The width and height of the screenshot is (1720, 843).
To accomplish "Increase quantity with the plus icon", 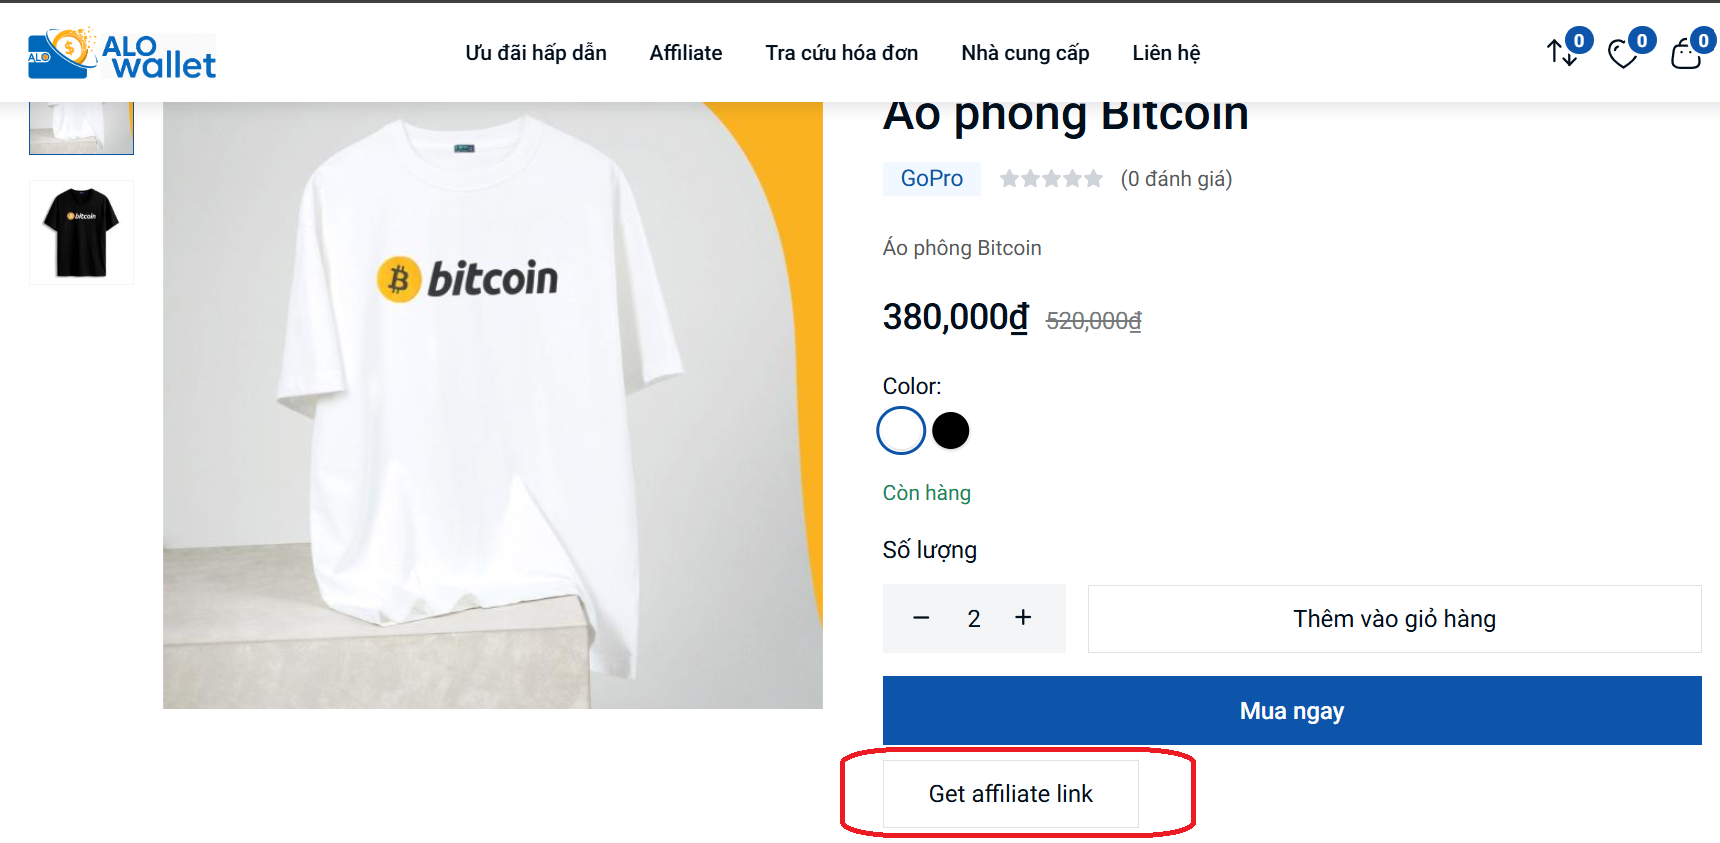I will point(1023,618).
